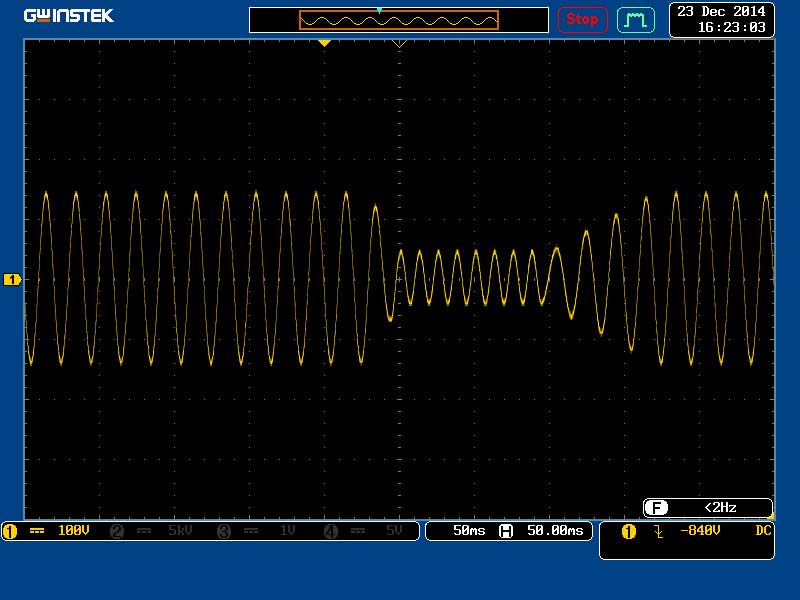Click the 50ms timebase readout
The height and width of the screenshot is (600, 800).
pyautogui.click(x=468, y=531)
